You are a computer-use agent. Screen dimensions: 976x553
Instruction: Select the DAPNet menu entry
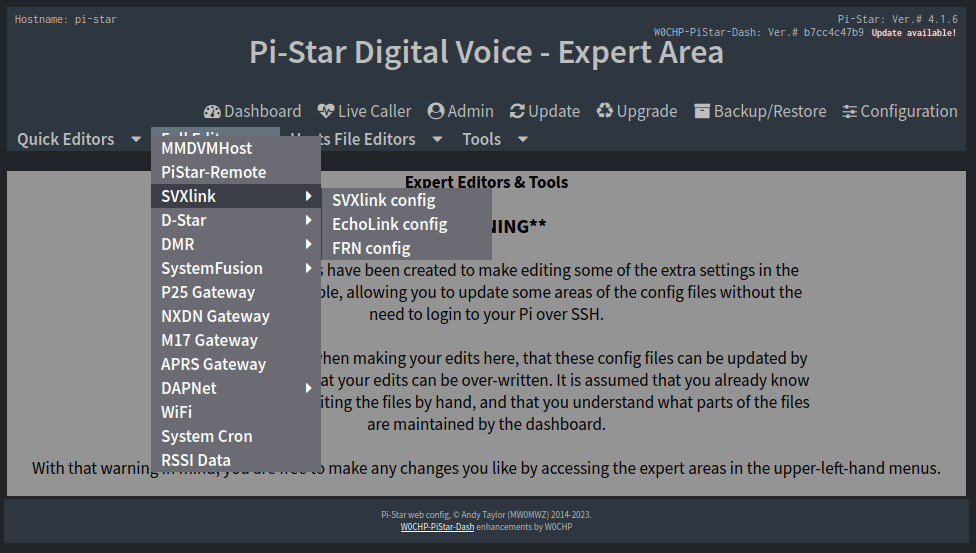pos(236,388)
